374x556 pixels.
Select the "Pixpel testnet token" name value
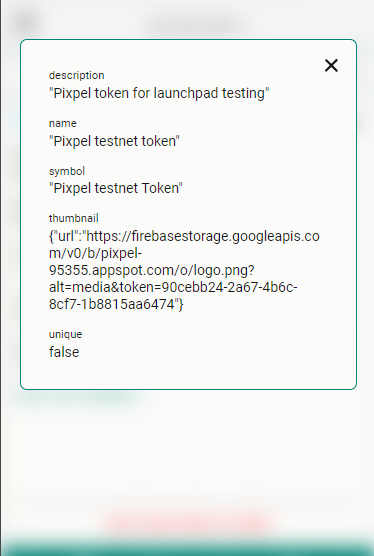(x=114, y=141)
